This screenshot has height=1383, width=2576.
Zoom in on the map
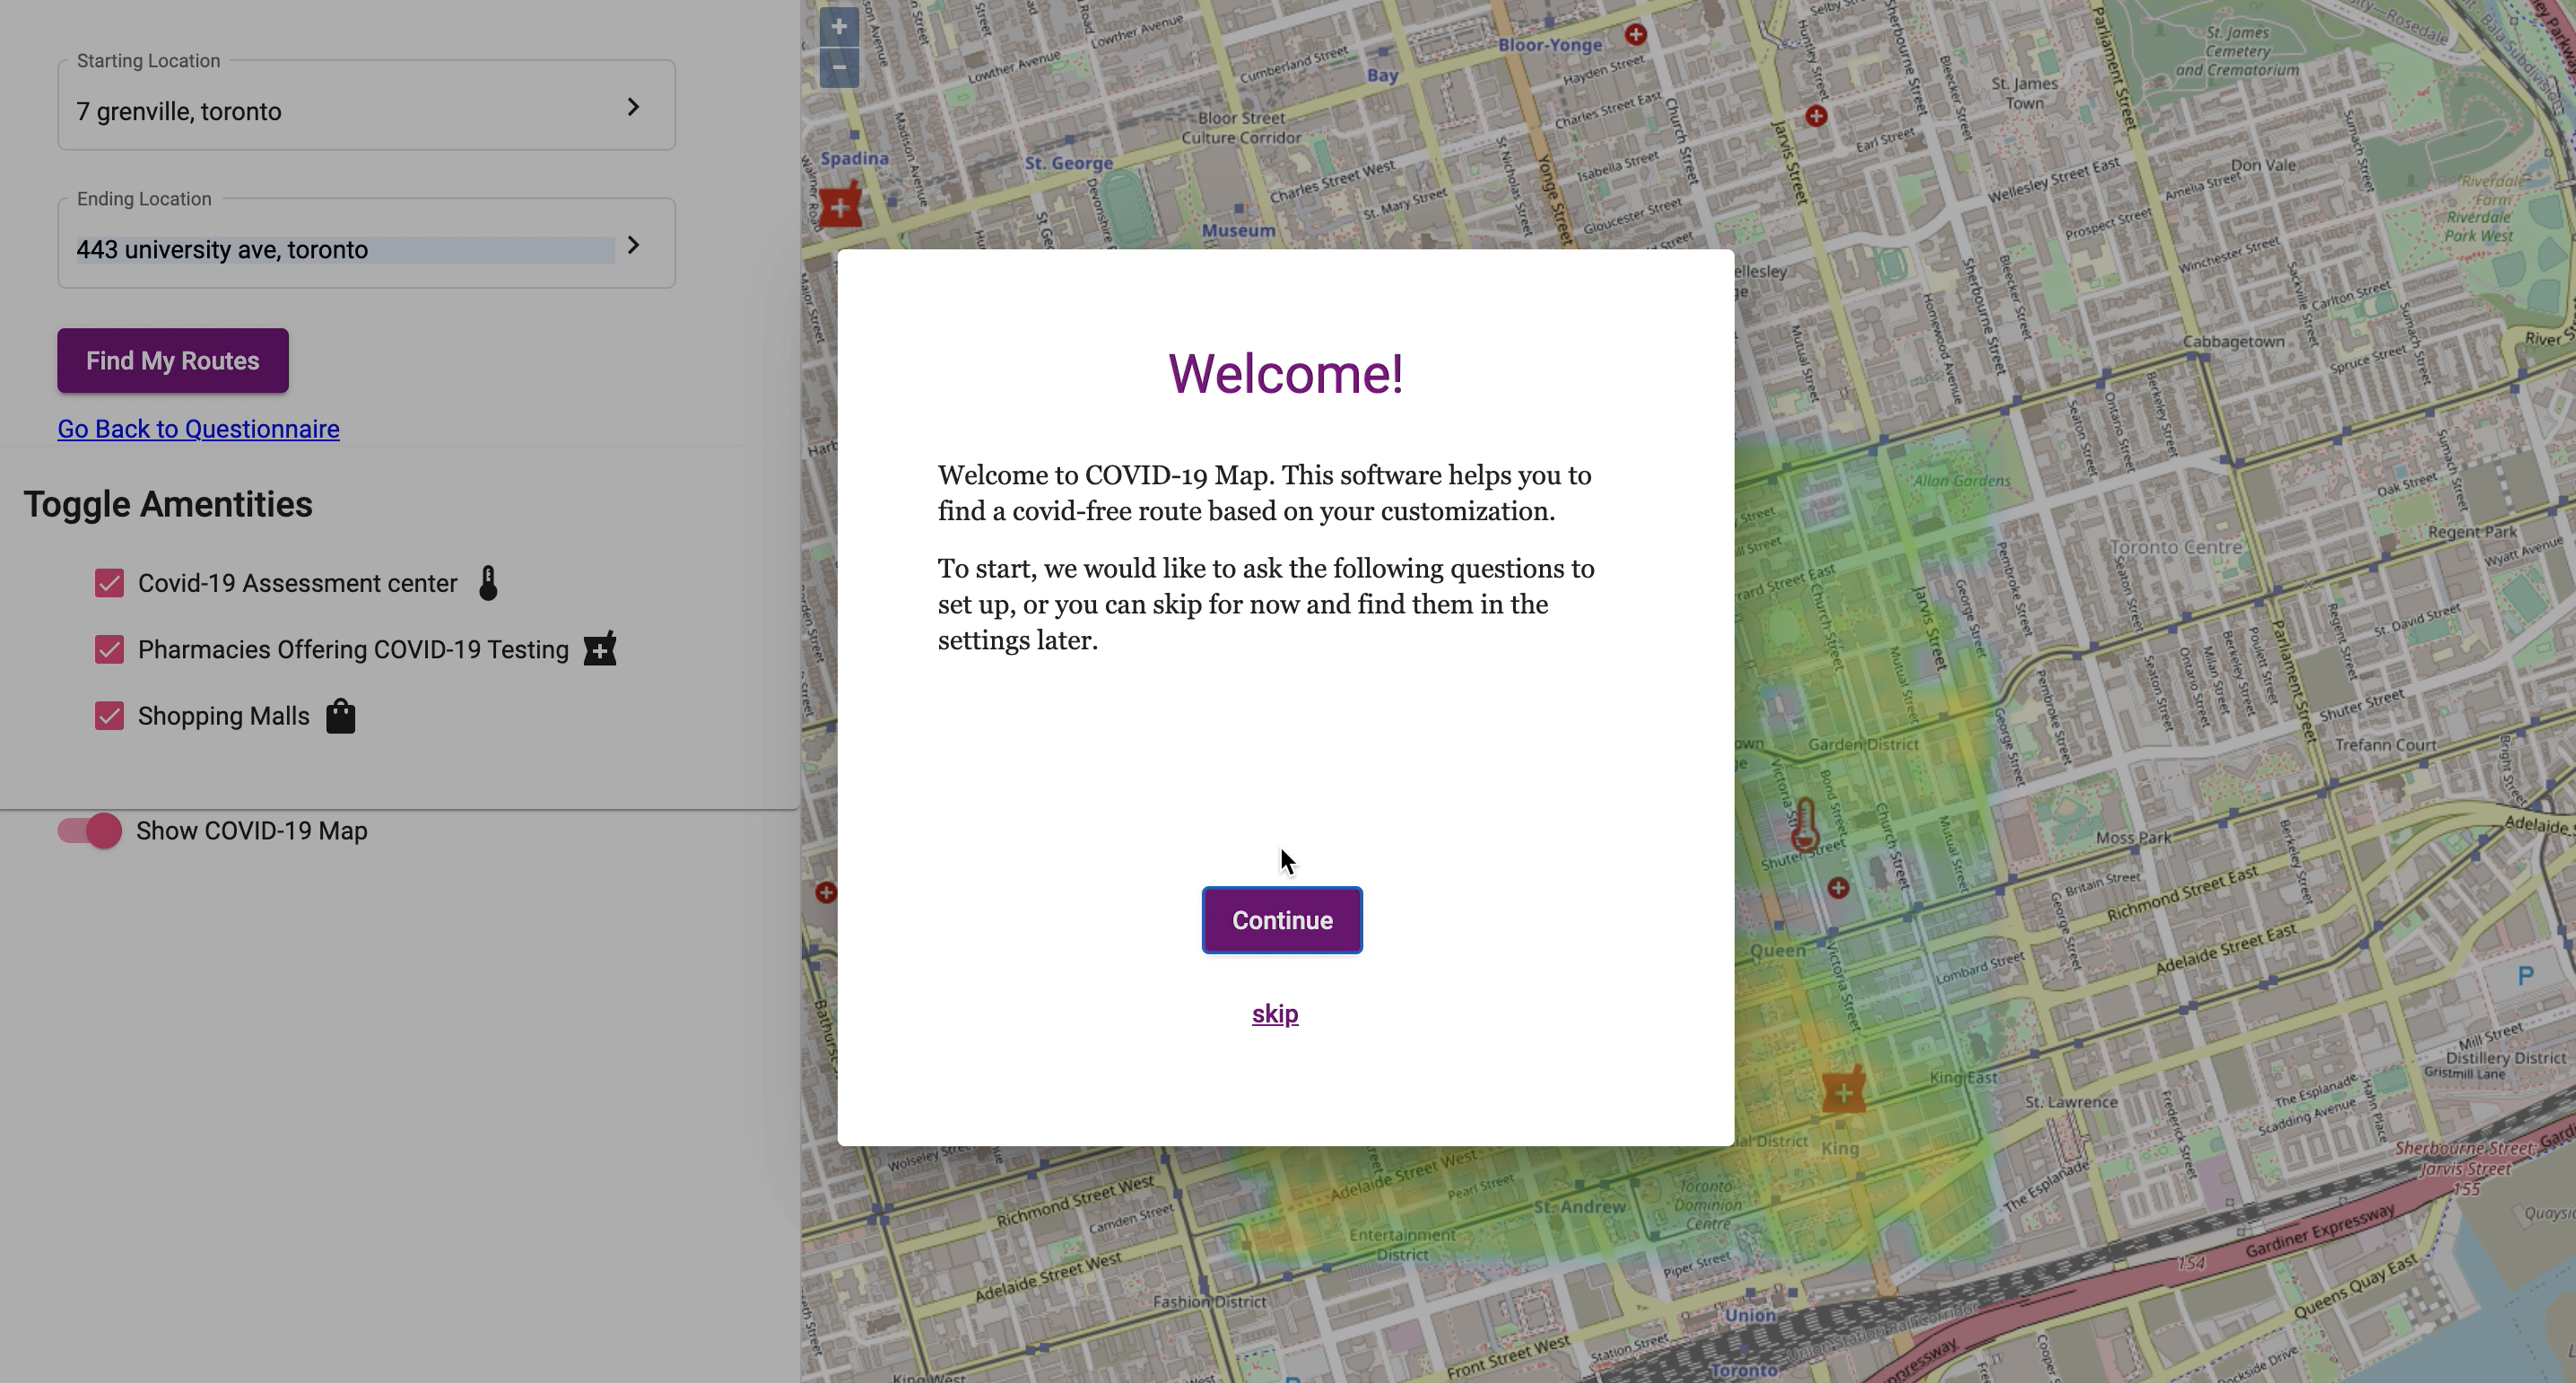839,27
